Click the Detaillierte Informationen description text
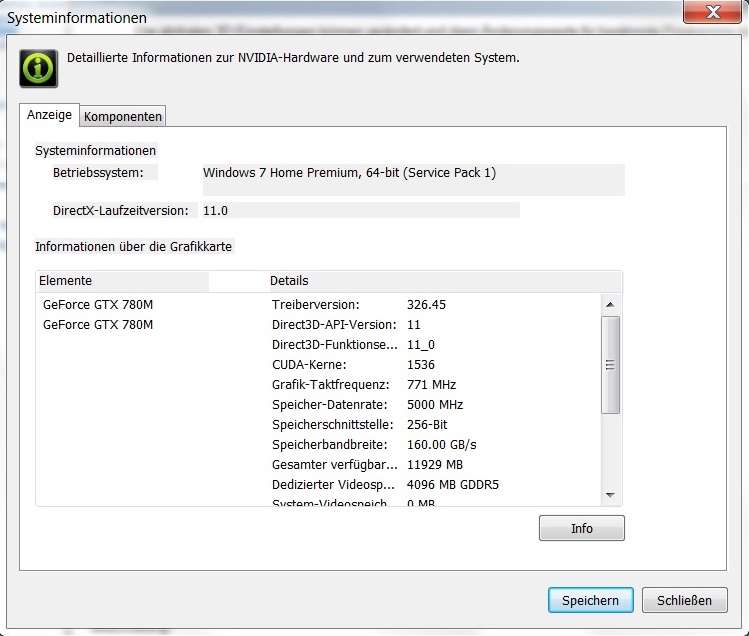749x636 pixels. click(293, 58)
